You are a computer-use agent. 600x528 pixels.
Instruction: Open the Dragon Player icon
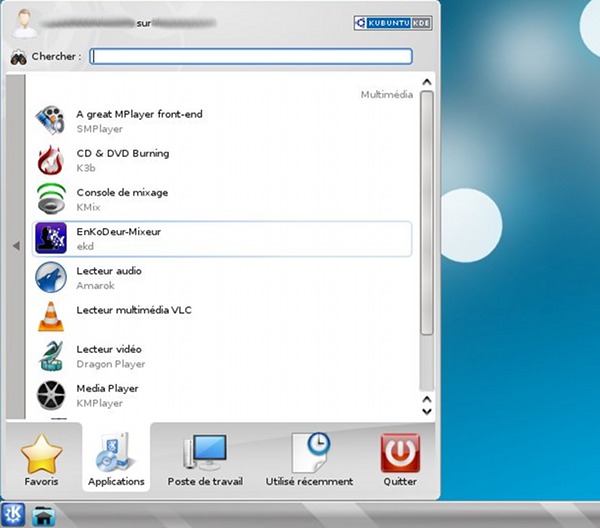tap(51, 356)
